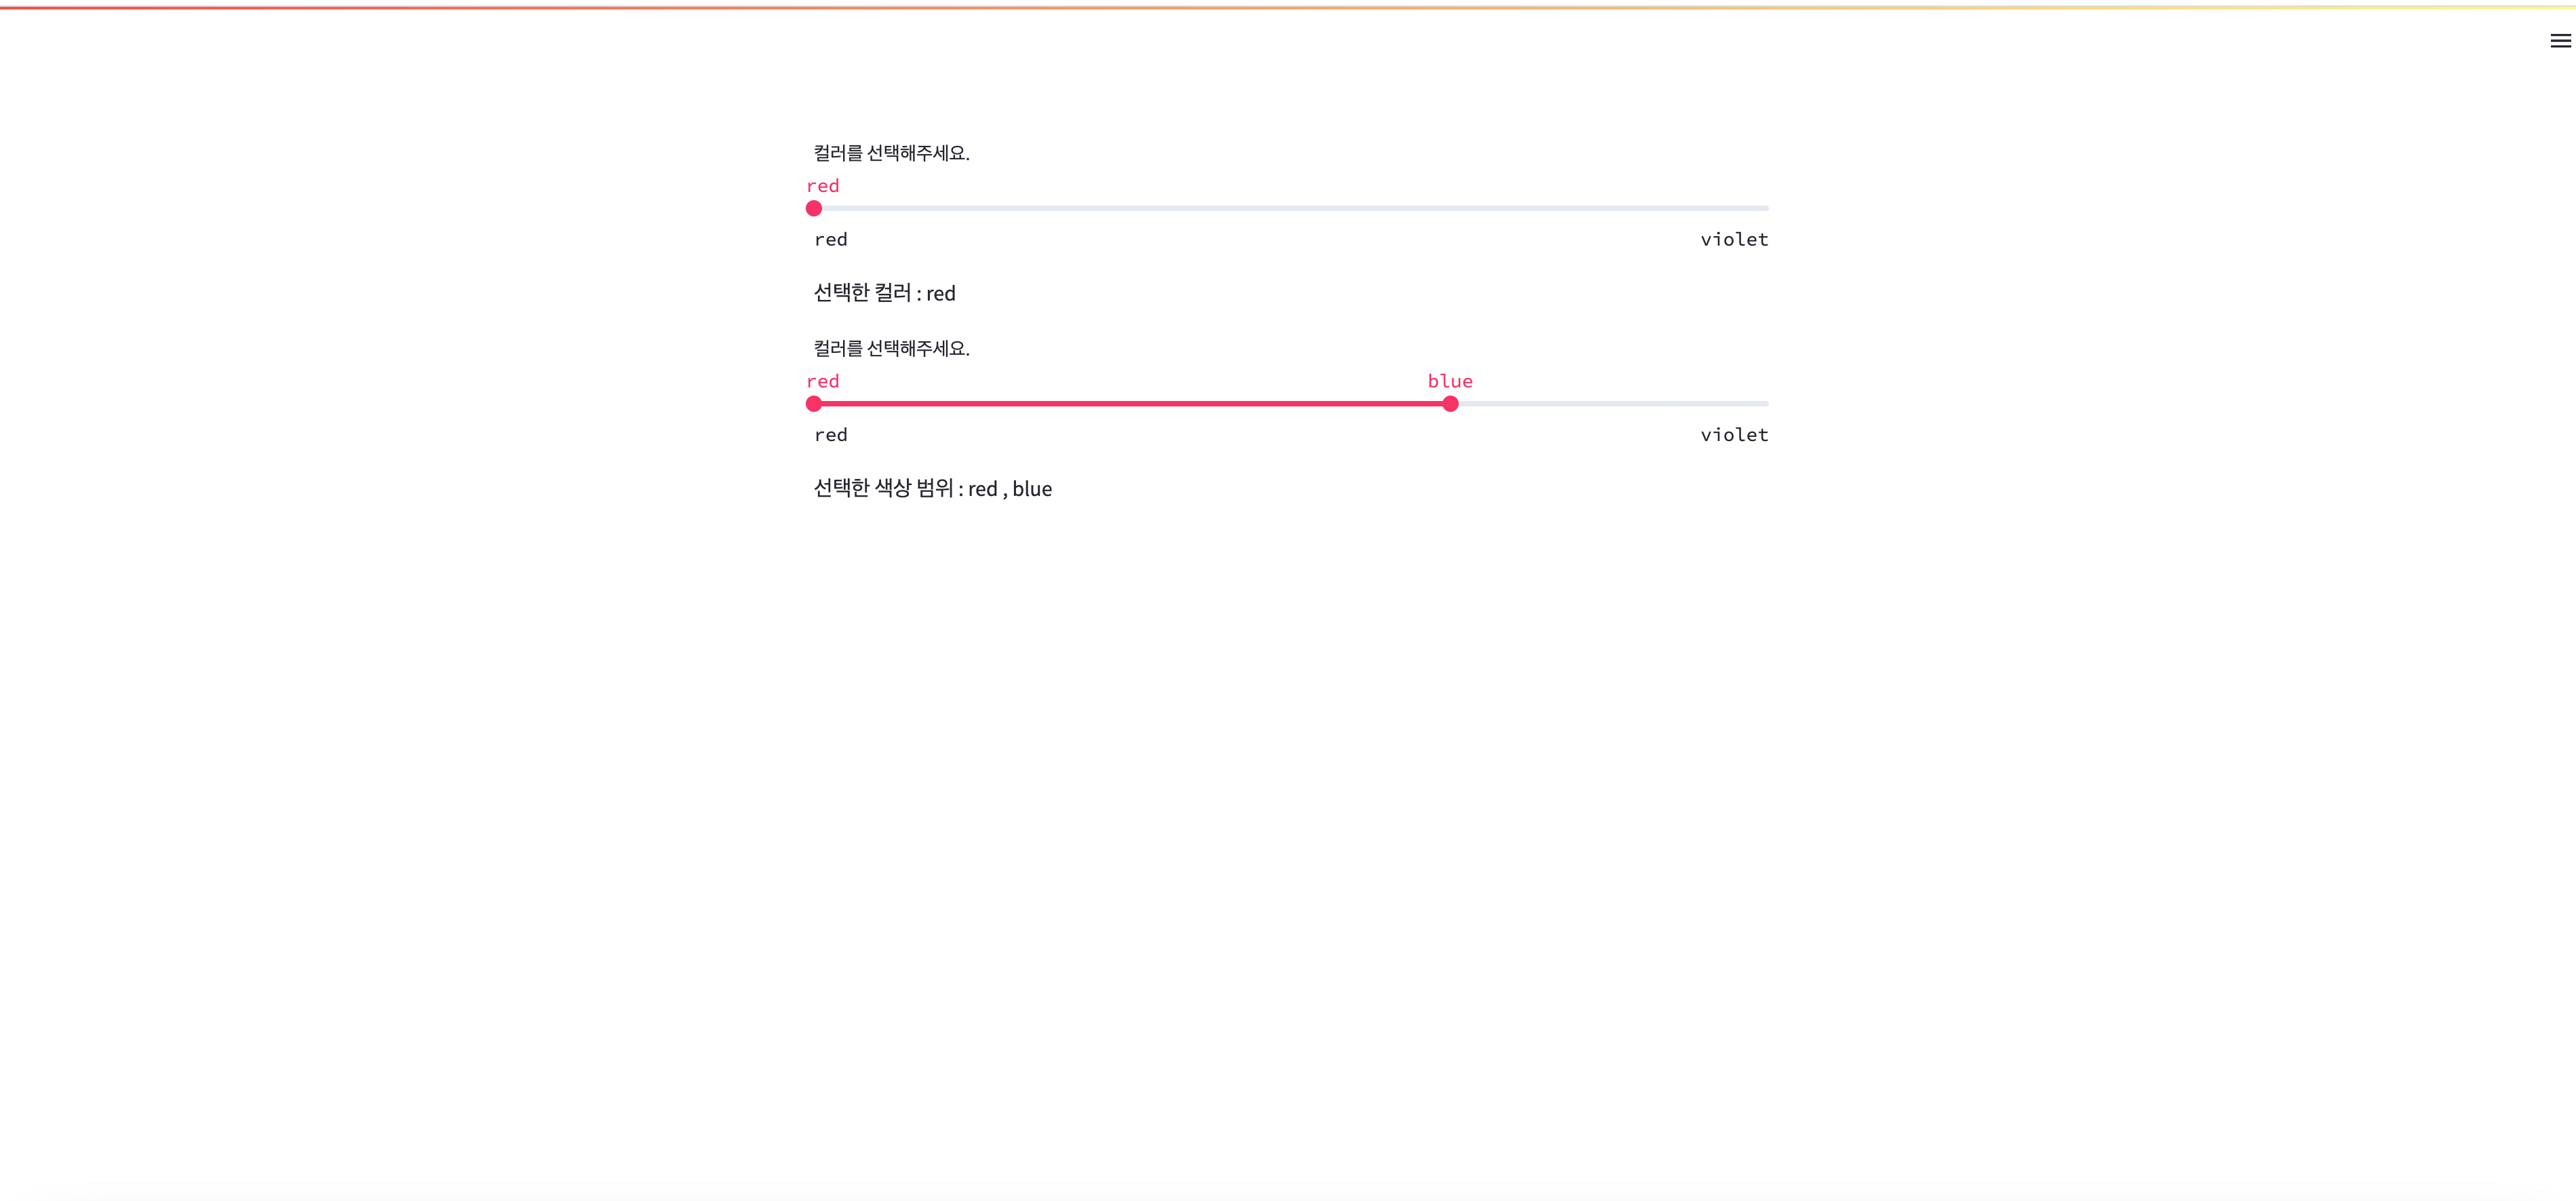
Task: Click the red label below the first slider track
Action: point(831,239)
